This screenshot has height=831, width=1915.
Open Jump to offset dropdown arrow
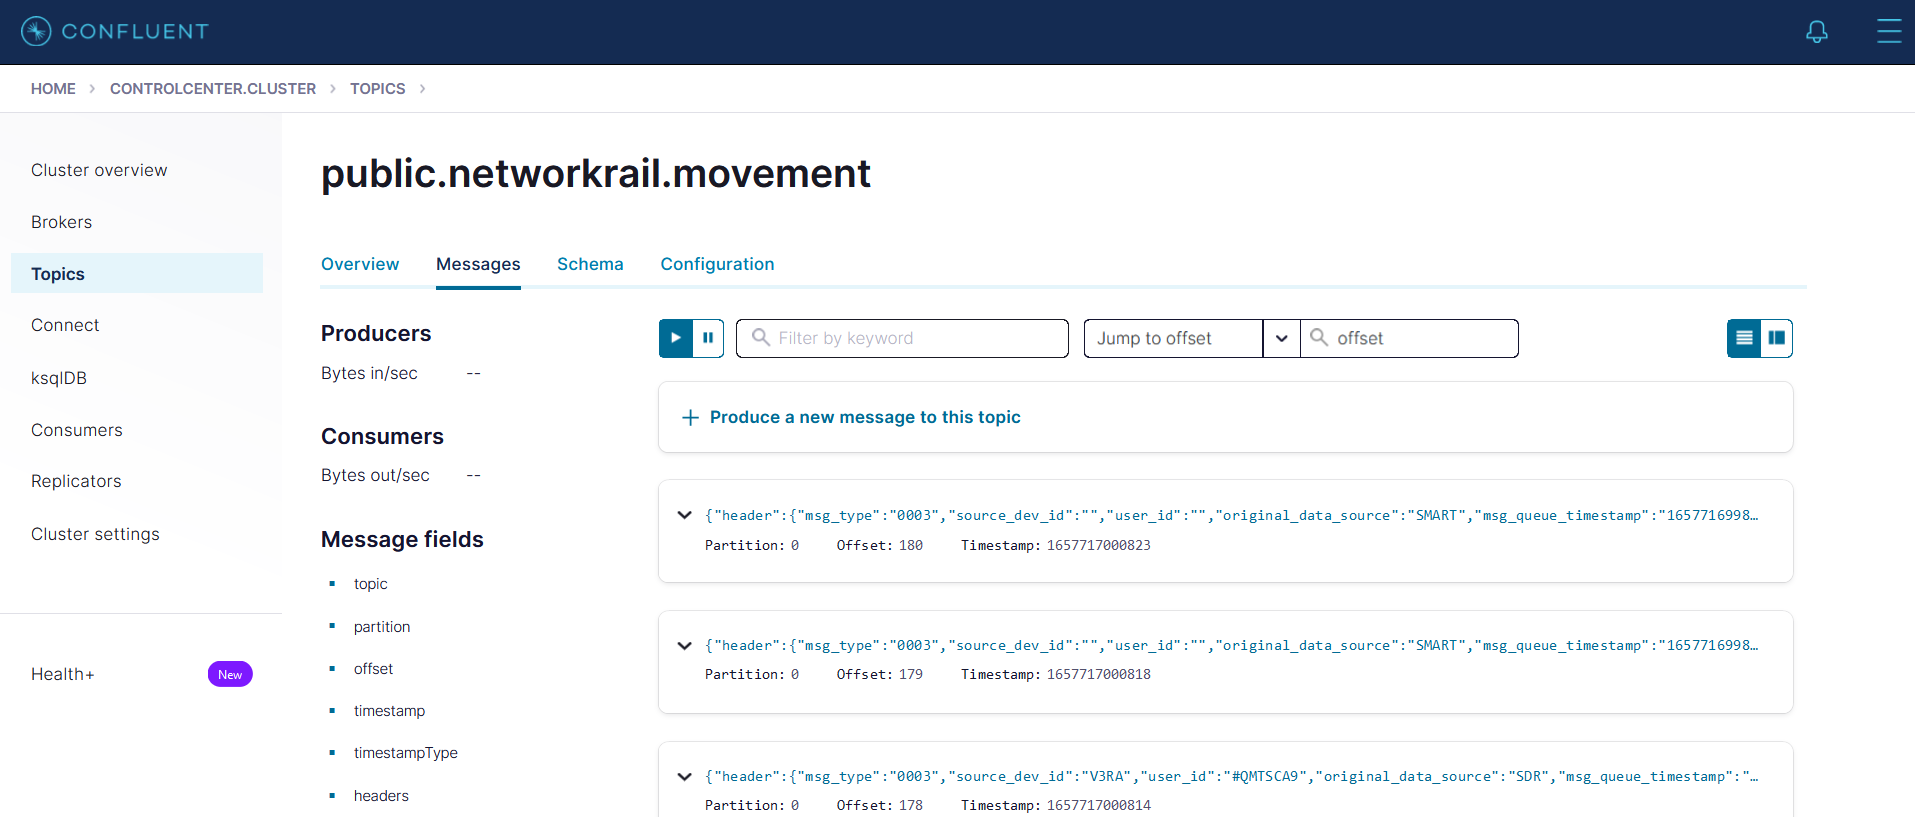(x=1281, y=338)
